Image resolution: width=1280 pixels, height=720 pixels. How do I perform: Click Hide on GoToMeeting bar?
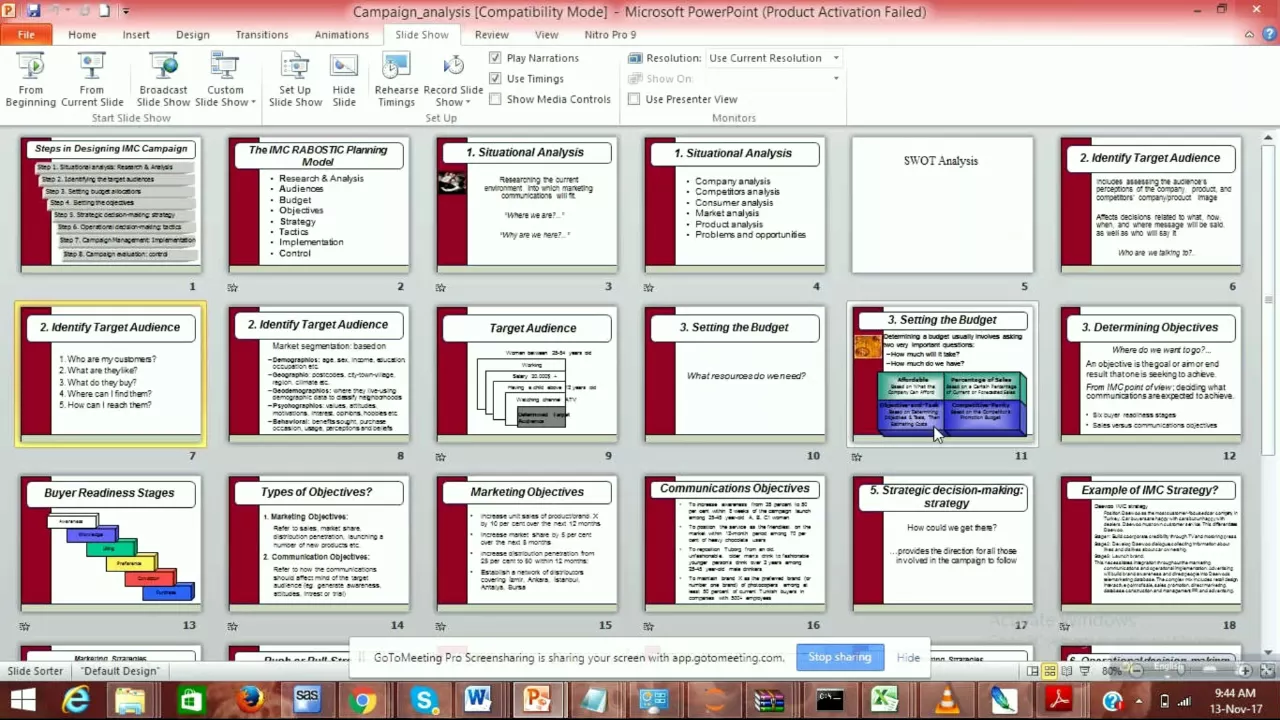908,657
